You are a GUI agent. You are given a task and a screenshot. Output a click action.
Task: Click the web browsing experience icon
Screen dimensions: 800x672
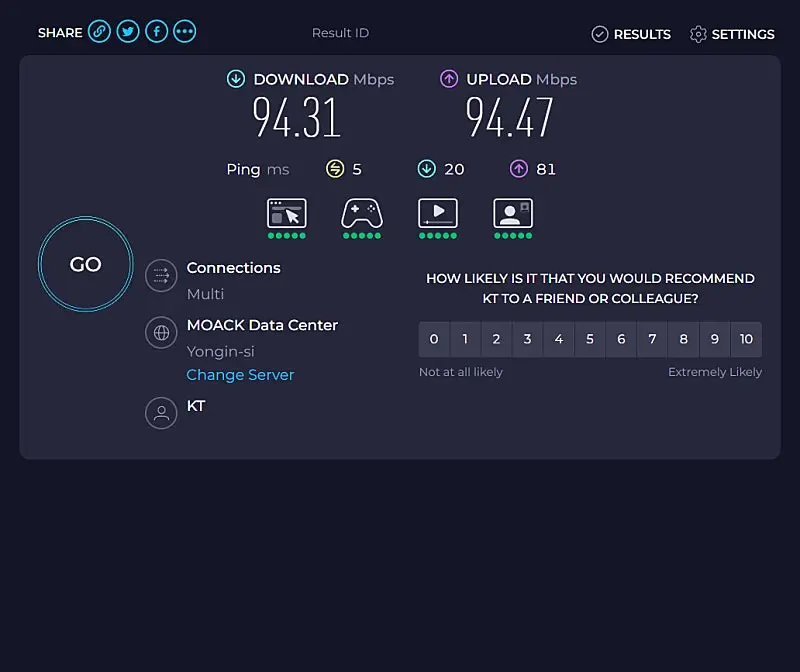[287, 213]
